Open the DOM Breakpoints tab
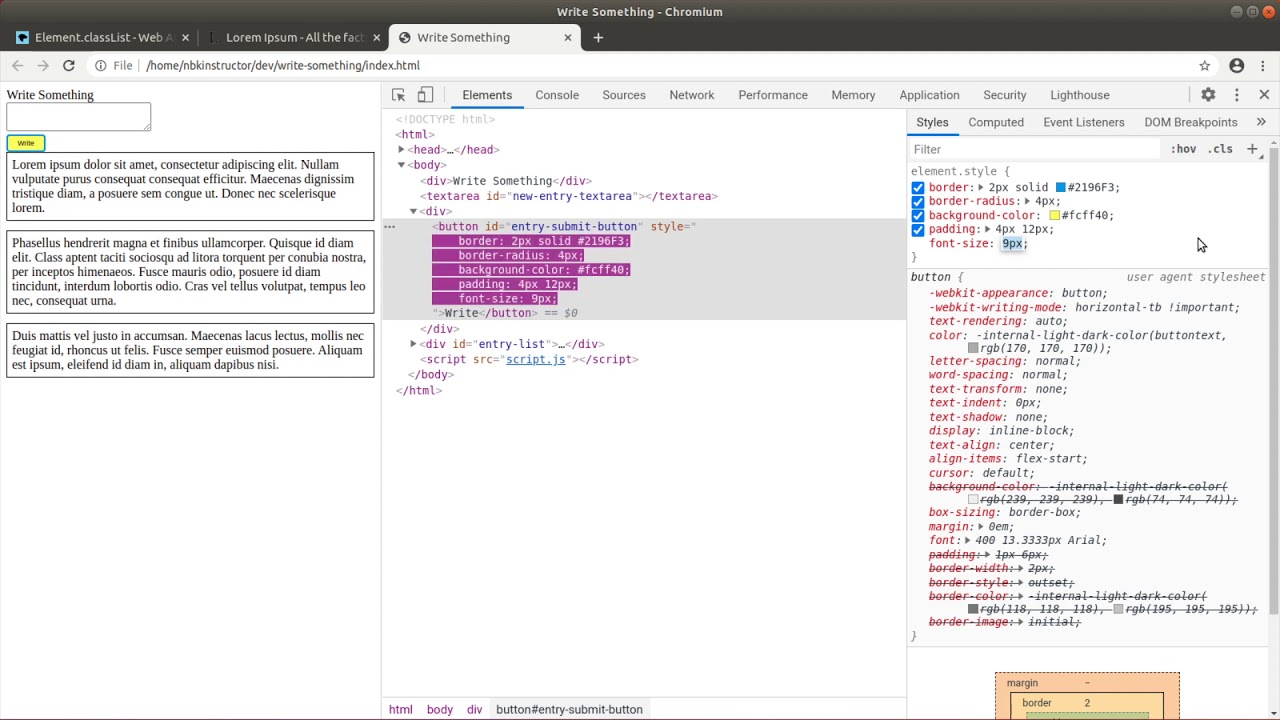 point(1191,122)
